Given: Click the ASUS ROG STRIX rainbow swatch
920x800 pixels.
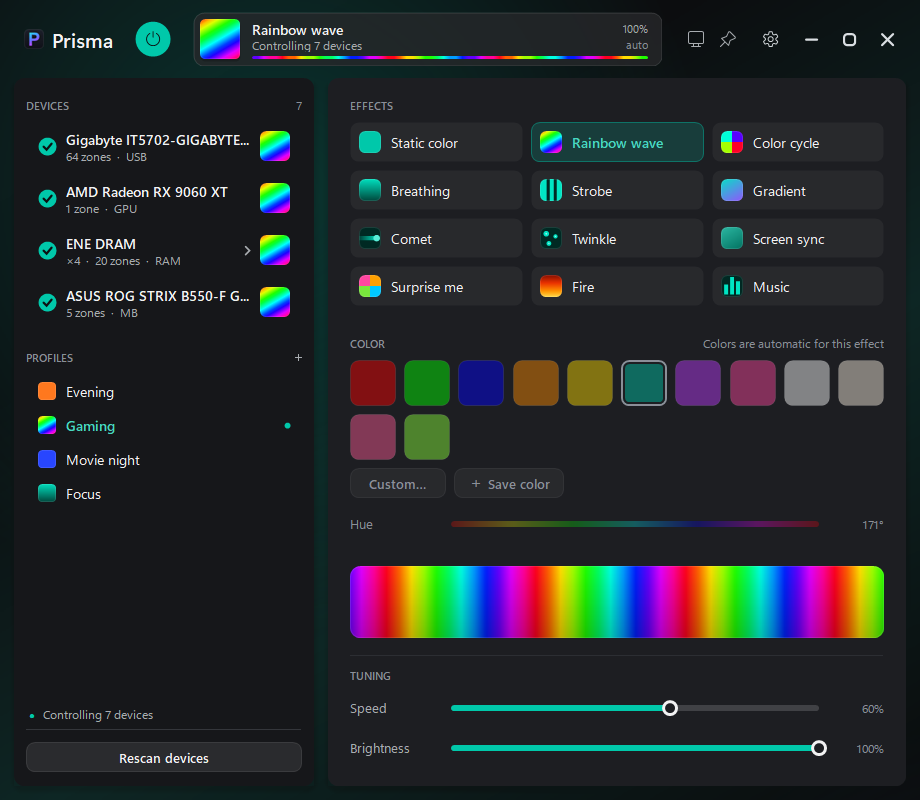Looking at the screenshot, I should coord(275,302).
